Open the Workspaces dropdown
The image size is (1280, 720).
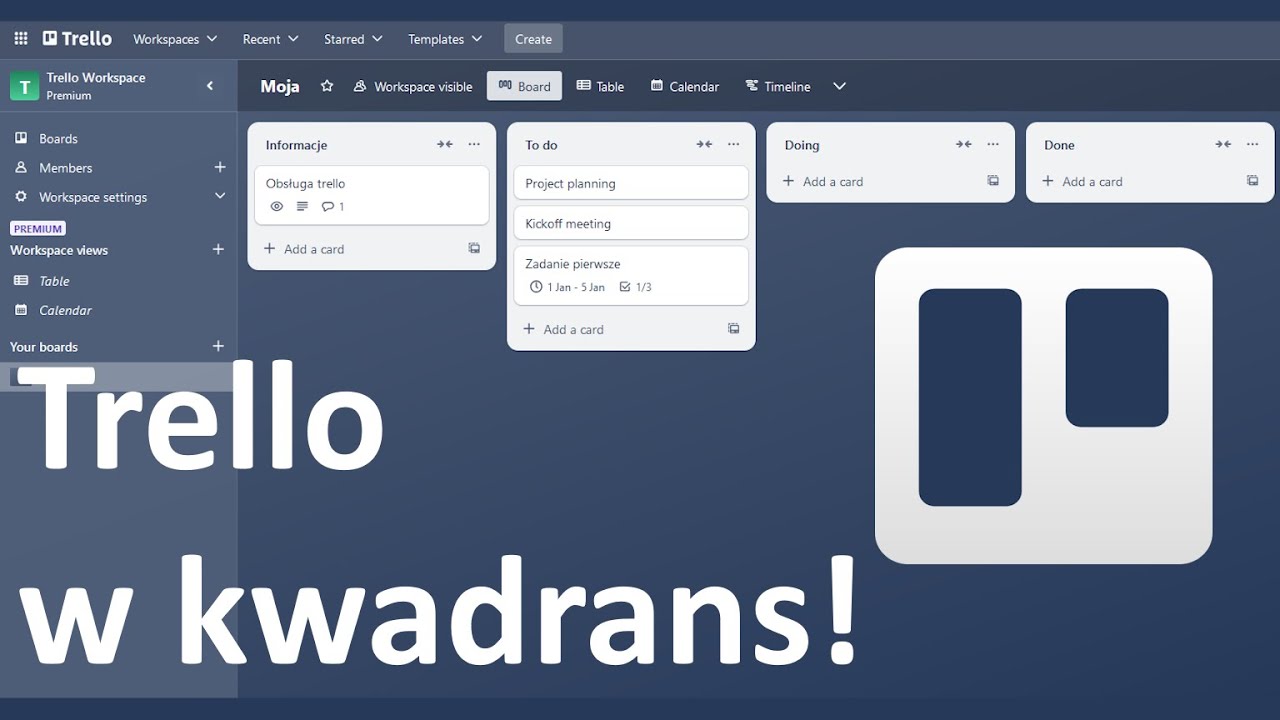coord(175,39)
